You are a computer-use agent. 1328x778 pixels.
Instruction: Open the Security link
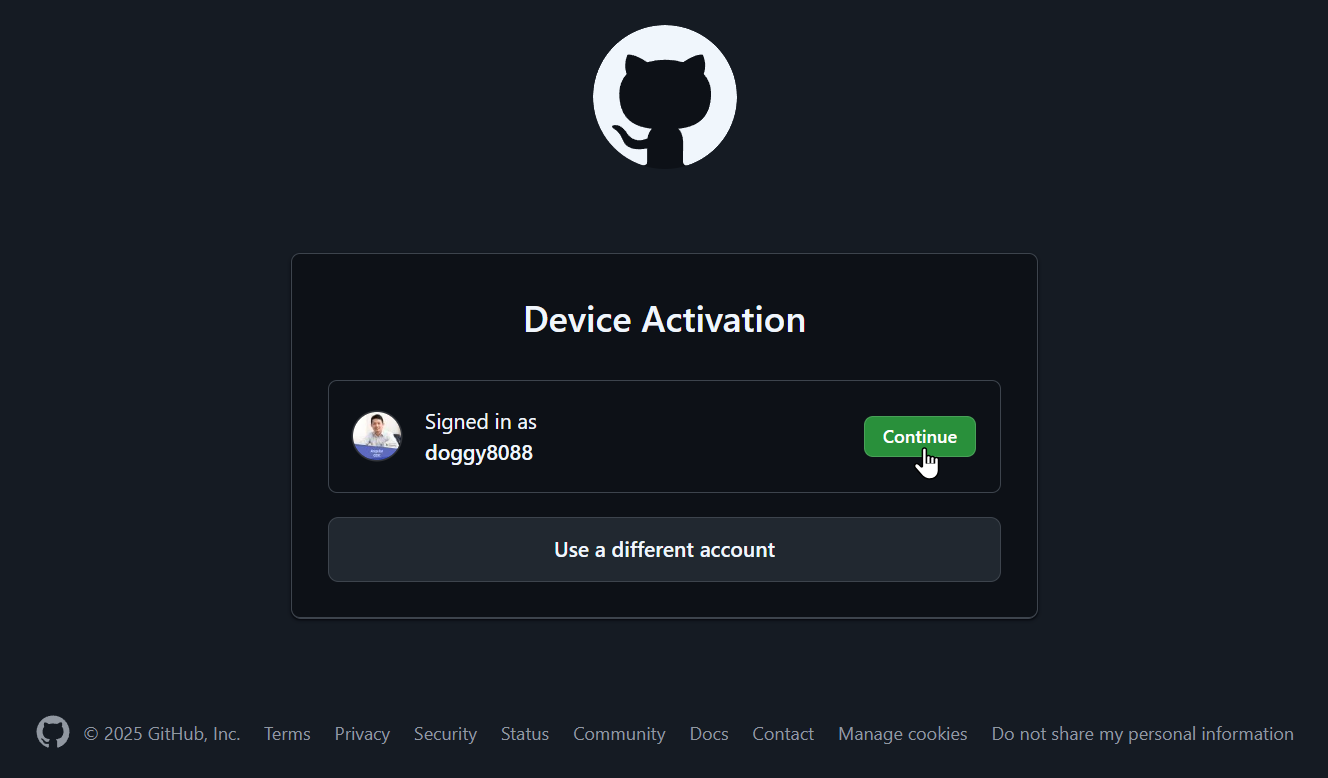(445, 733)
